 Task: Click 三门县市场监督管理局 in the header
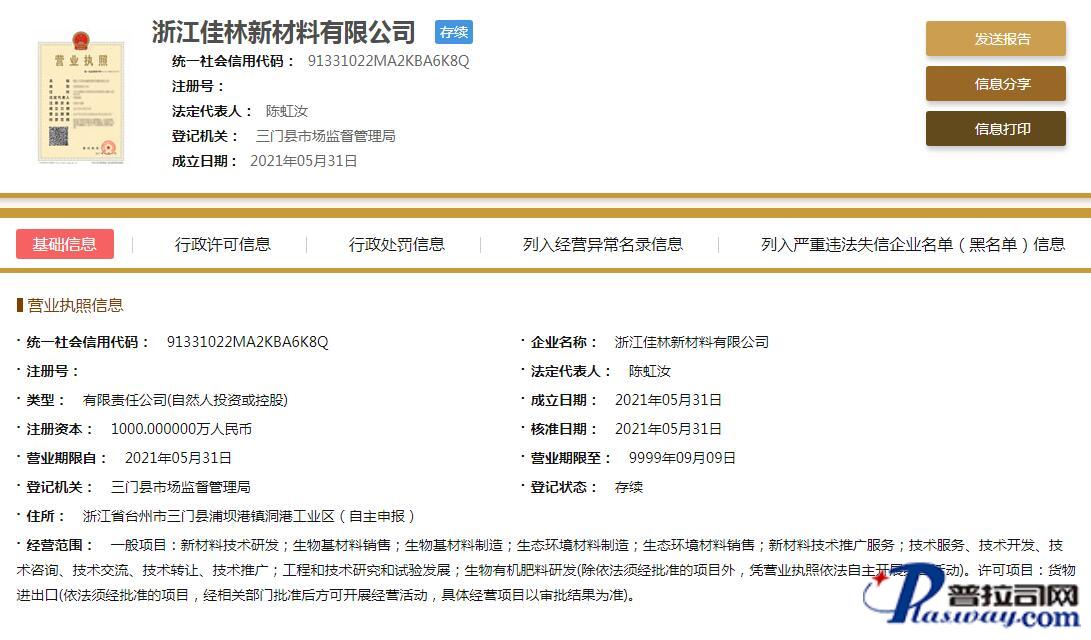pos(325,136)
